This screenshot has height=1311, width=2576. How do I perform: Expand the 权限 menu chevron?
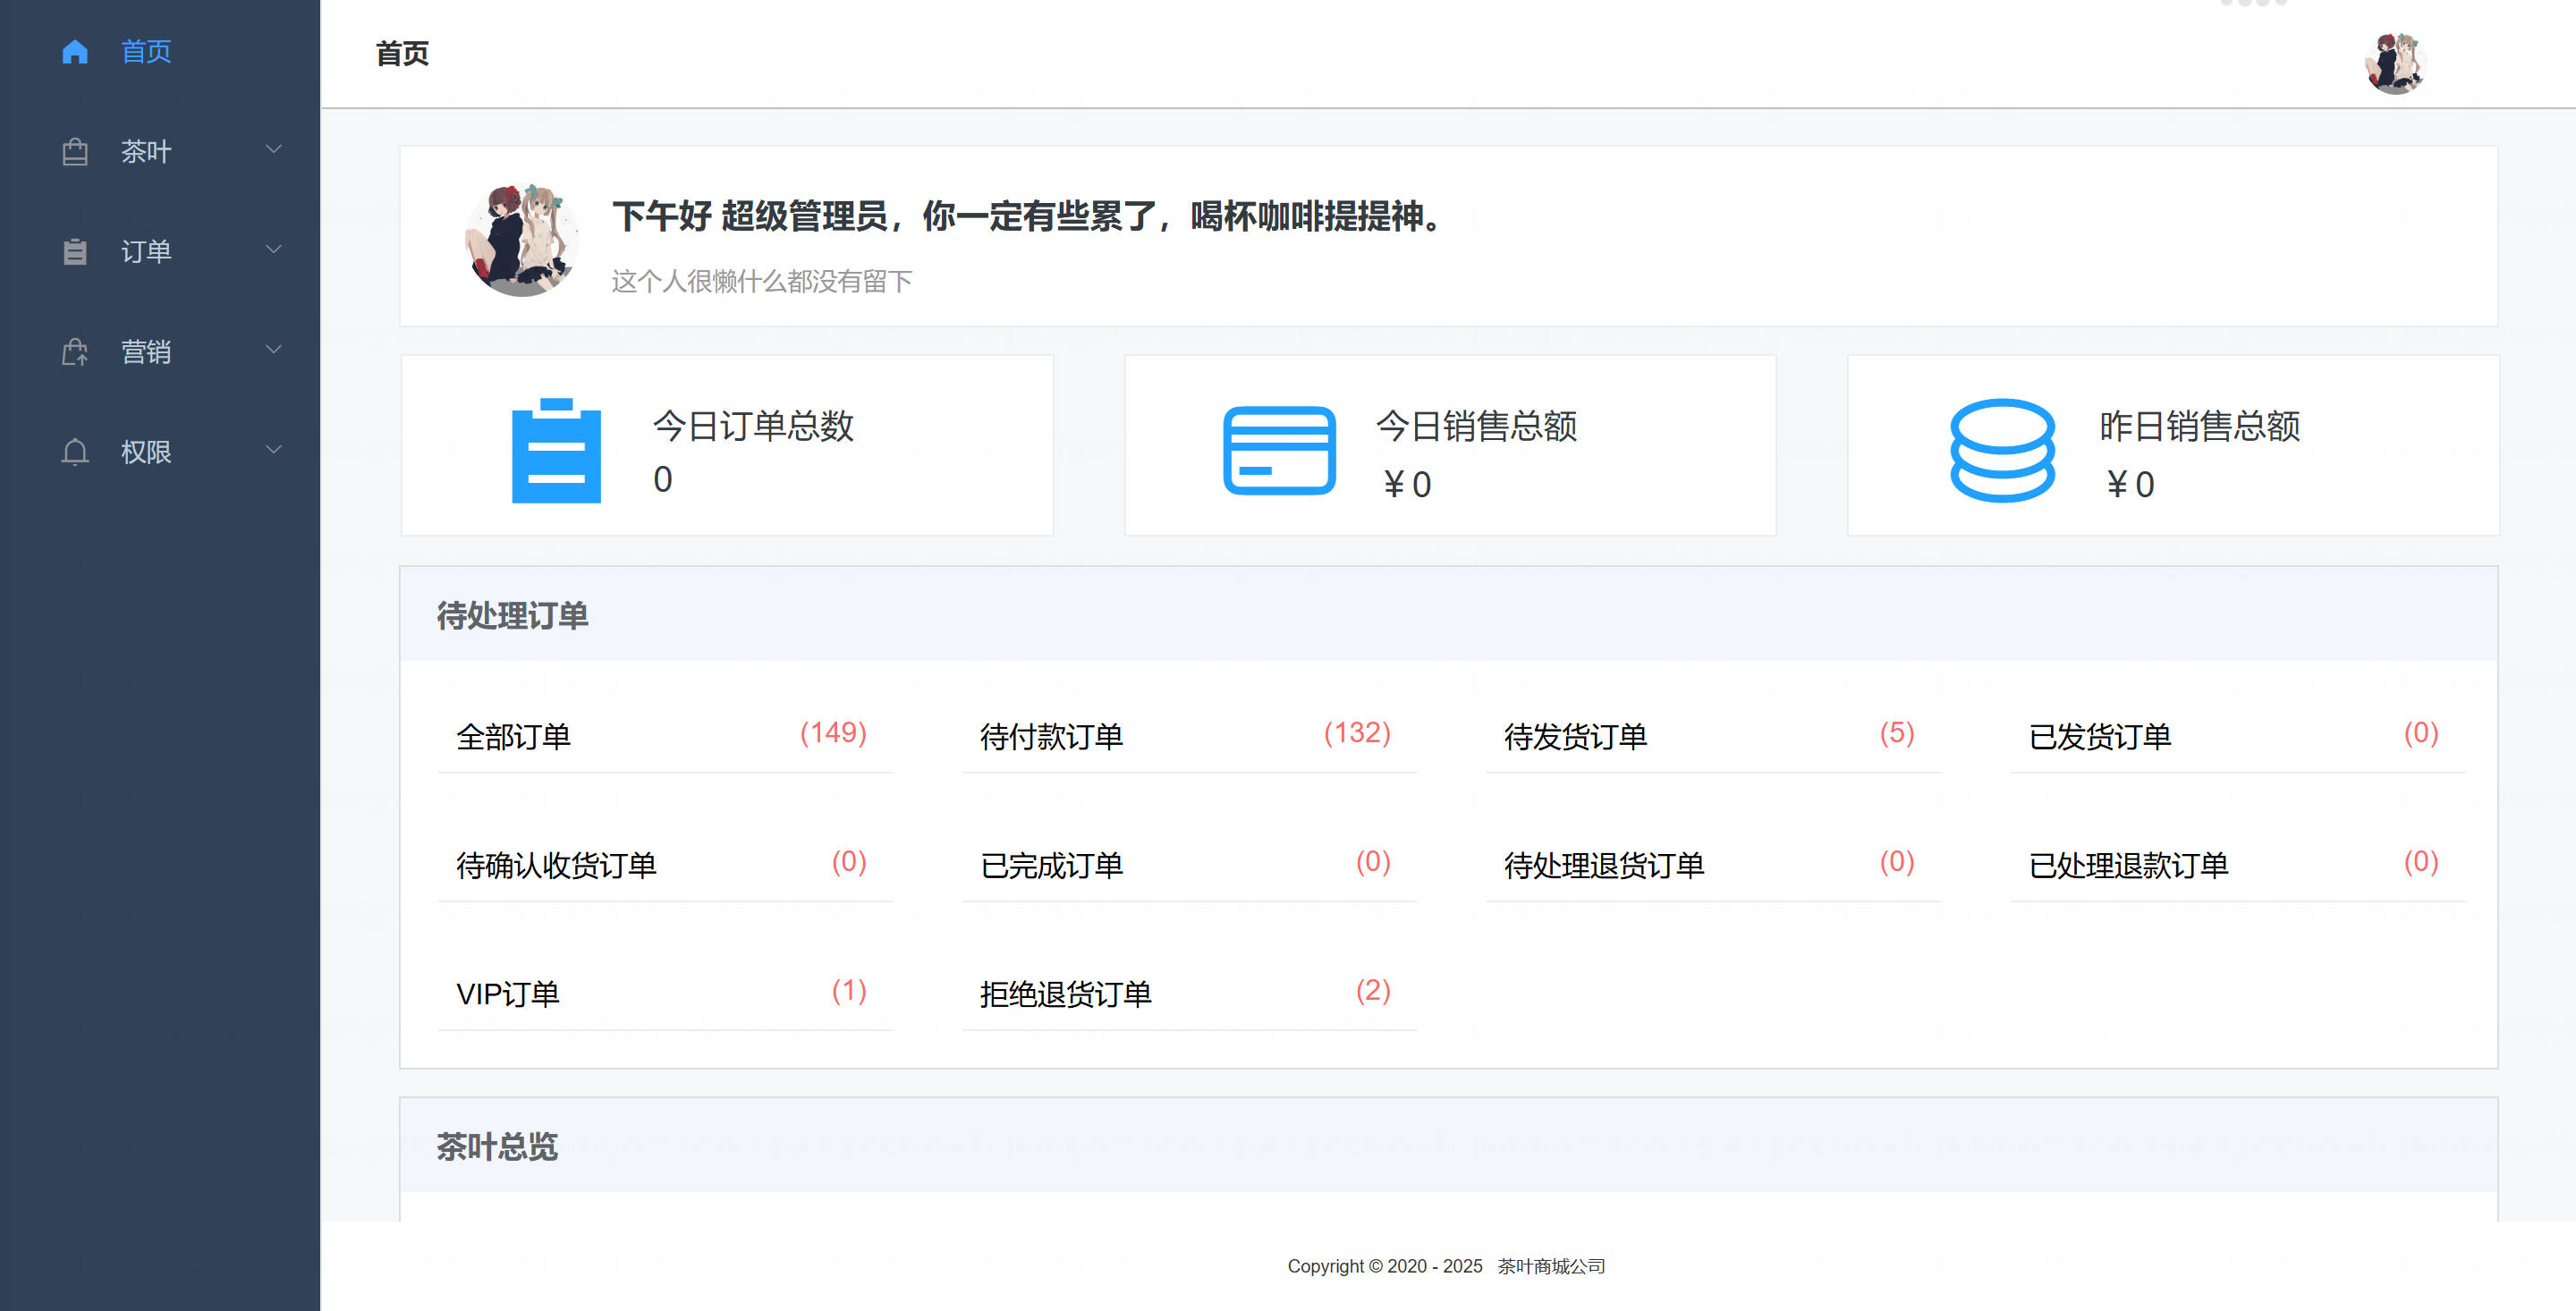click(273, 450)
